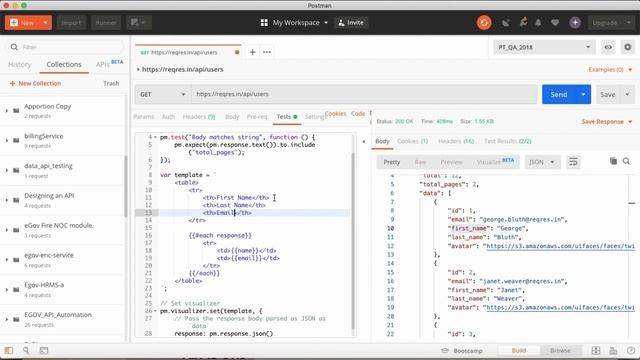This screenshot has width=640, height=360.
Task: Click the collections sidebar scrollbar
Action: click(x=126, y=186)
